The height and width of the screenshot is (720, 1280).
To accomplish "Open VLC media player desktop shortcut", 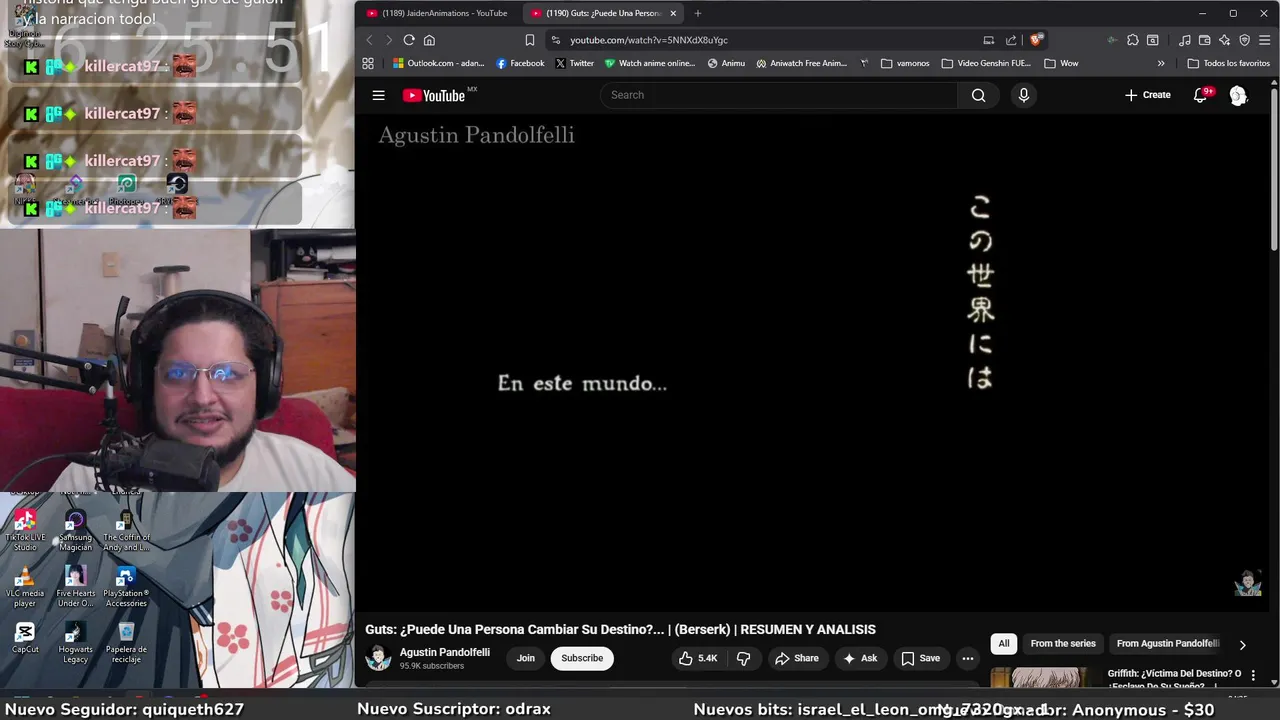I will pos(25,587).
